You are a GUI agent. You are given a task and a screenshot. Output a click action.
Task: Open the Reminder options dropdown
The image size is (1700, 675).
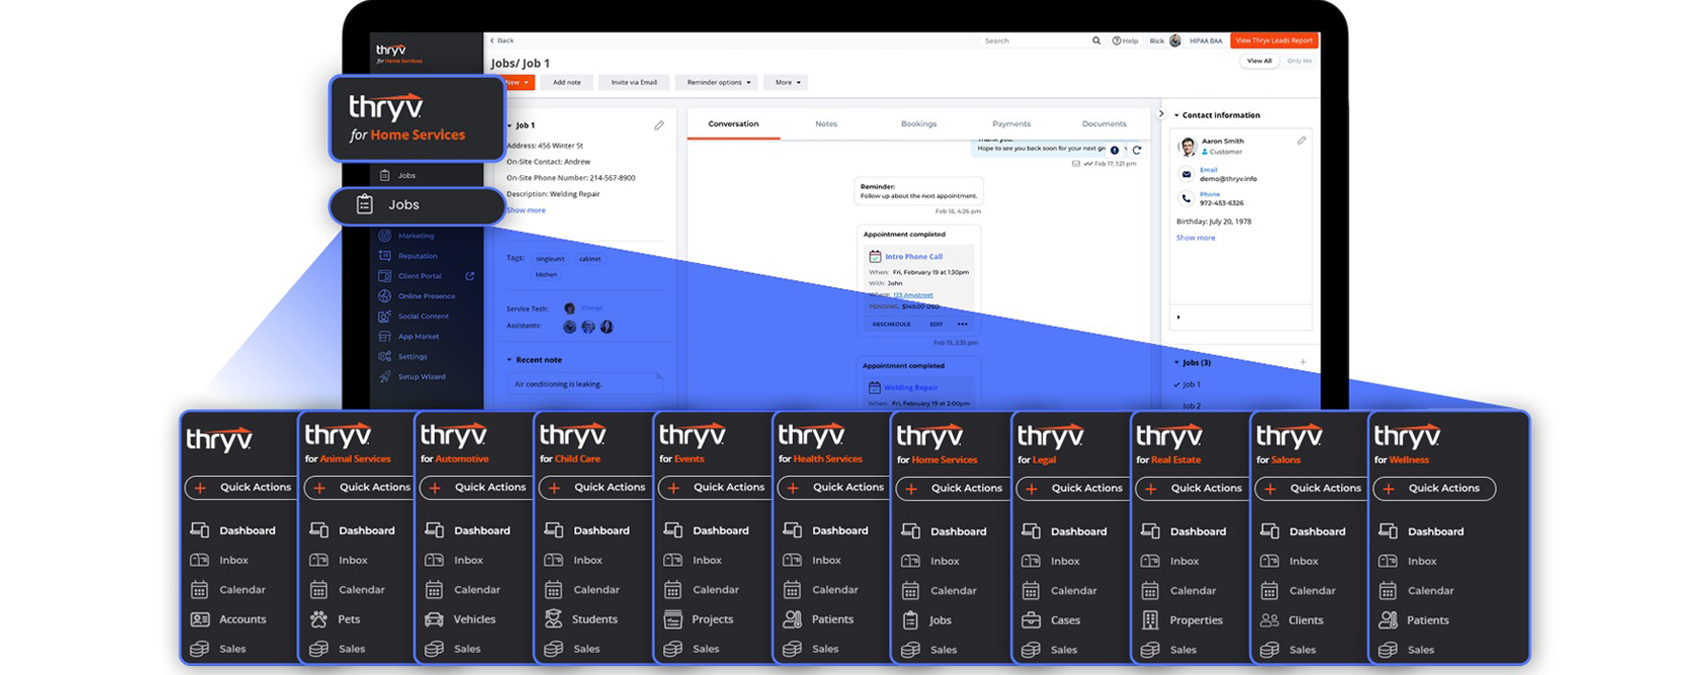pyautogui.click(x=717, y=83)
